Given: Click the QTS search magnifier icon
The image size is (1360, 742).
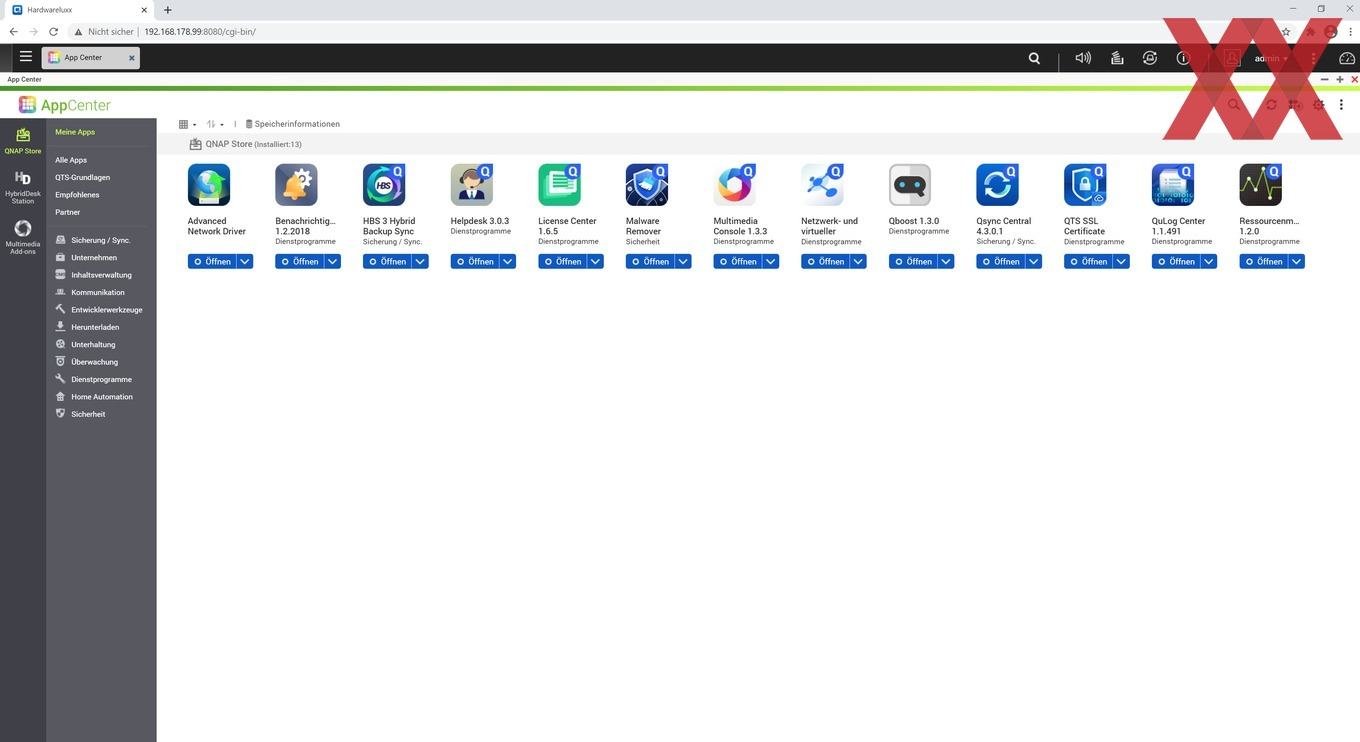Looking at the screenshot, I should click(1034, 58).
